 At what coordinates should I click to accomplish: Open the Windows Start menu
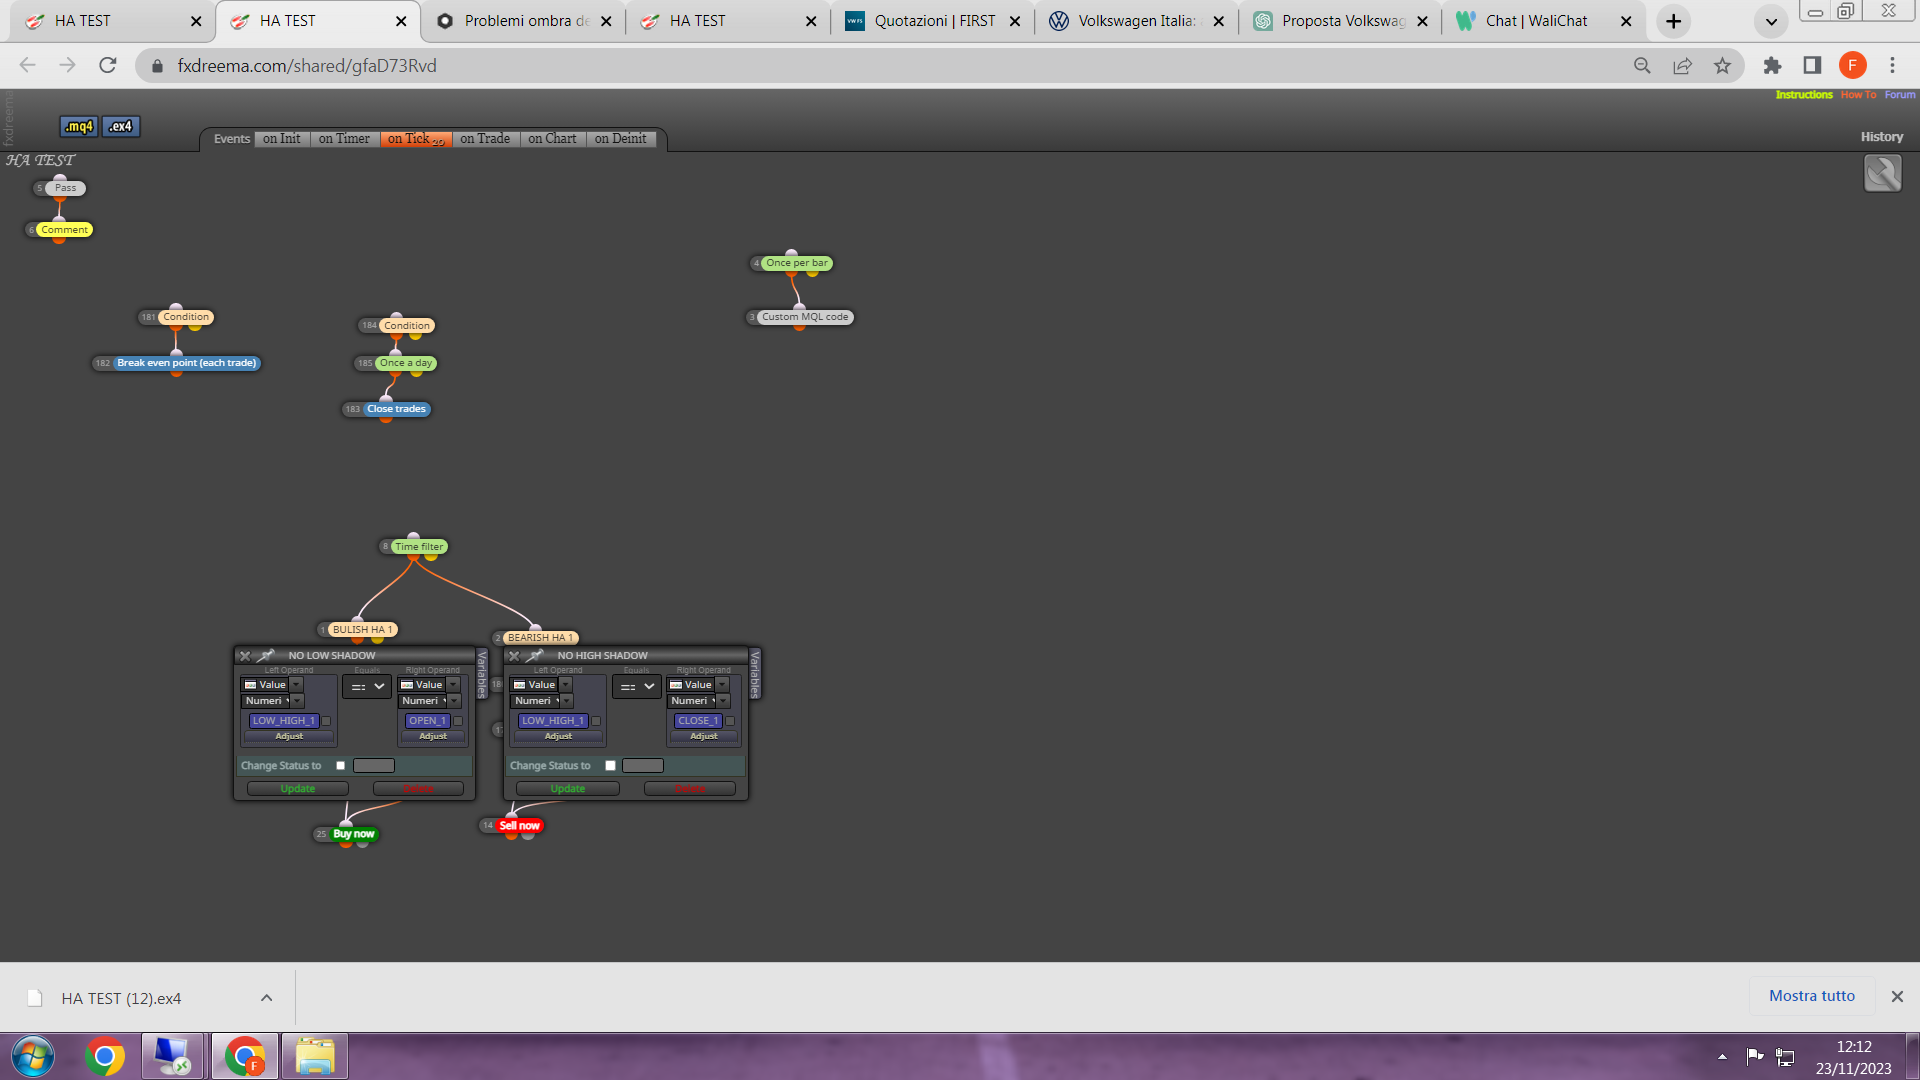33,1057
